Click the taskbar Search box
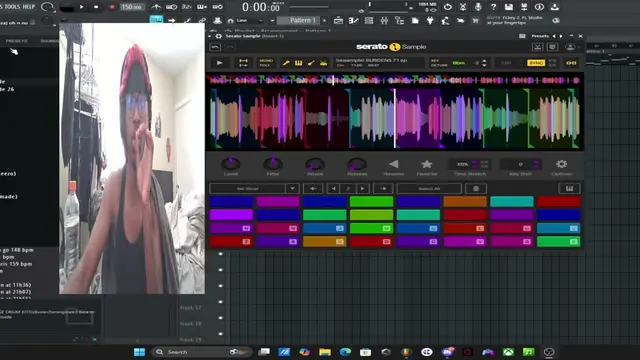The height and width of the screenshot is (360, 640). point(201,352)
